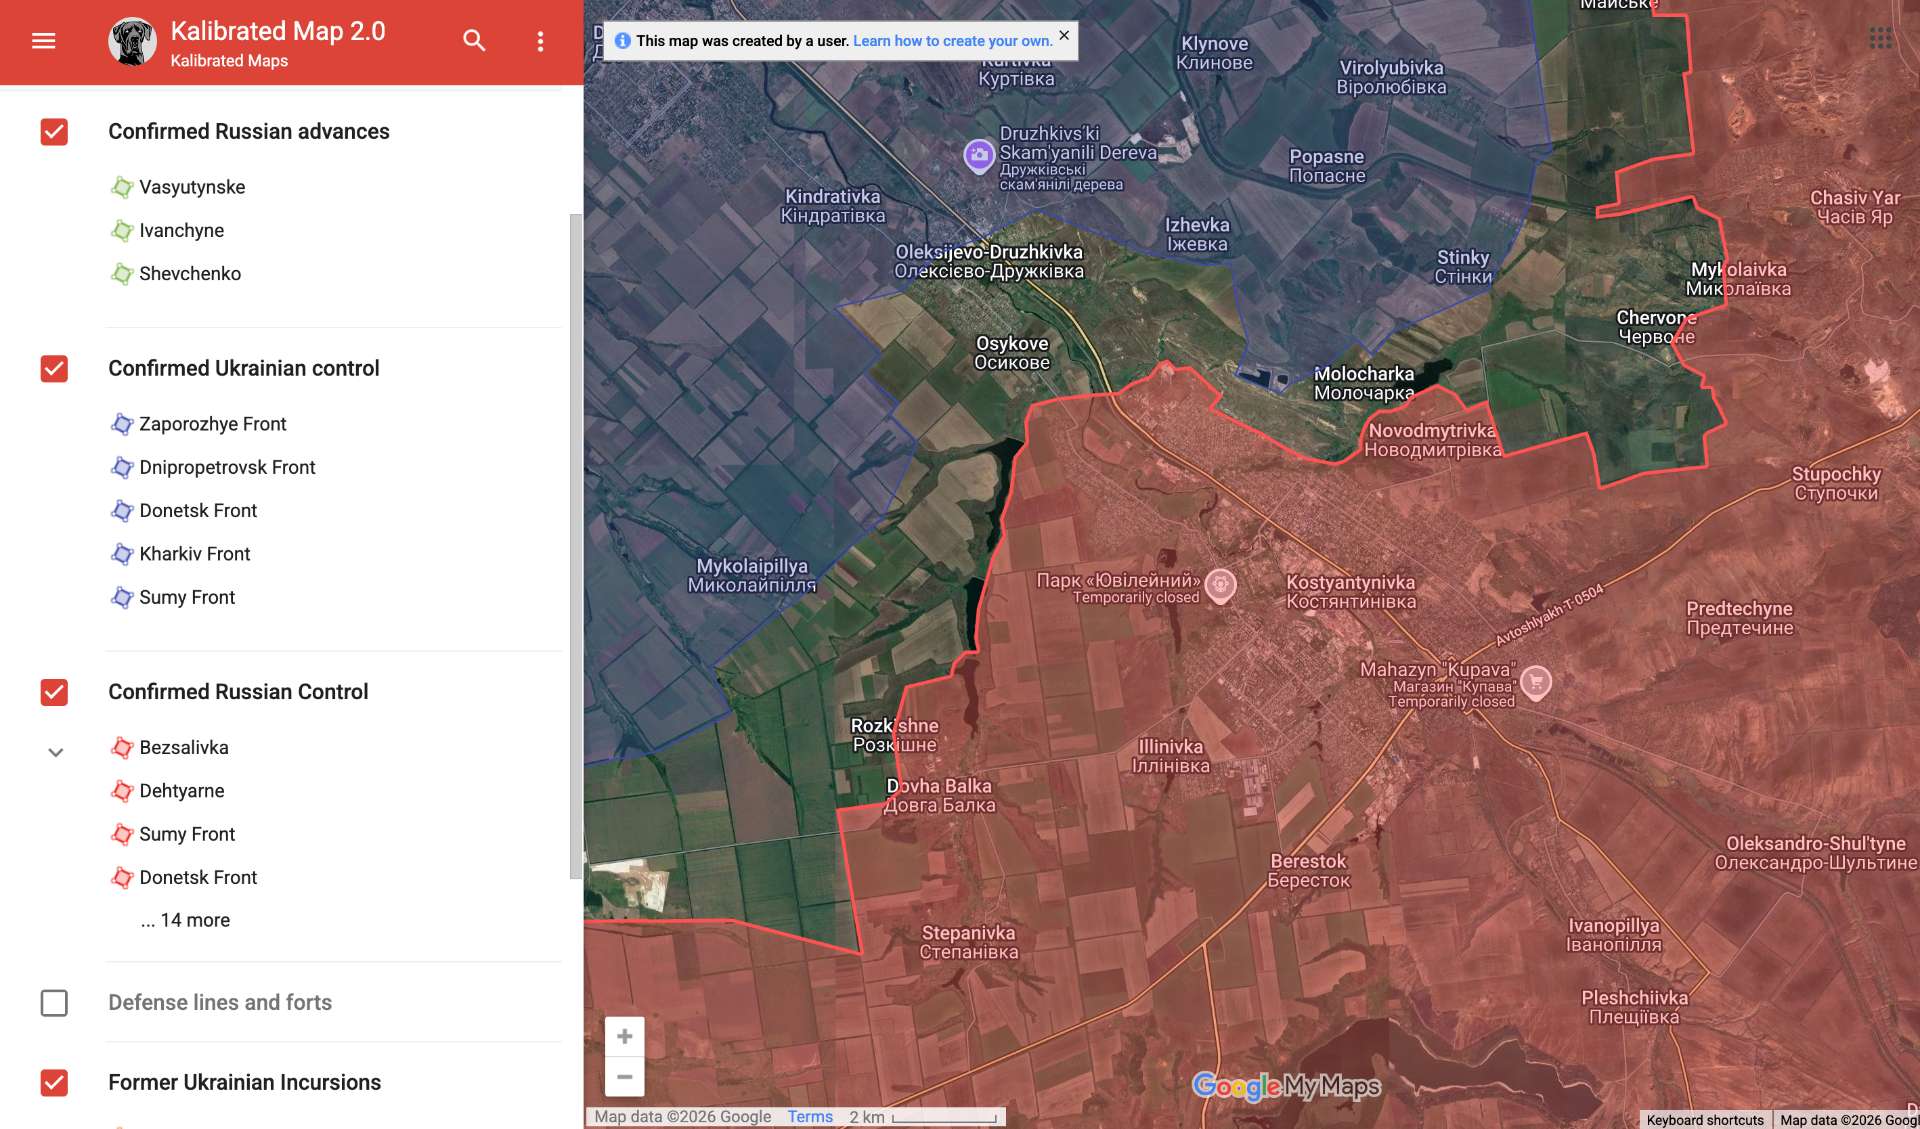Click the Stupochky map label
The image size is (1920, 1129).
(x=1836, y=483)
